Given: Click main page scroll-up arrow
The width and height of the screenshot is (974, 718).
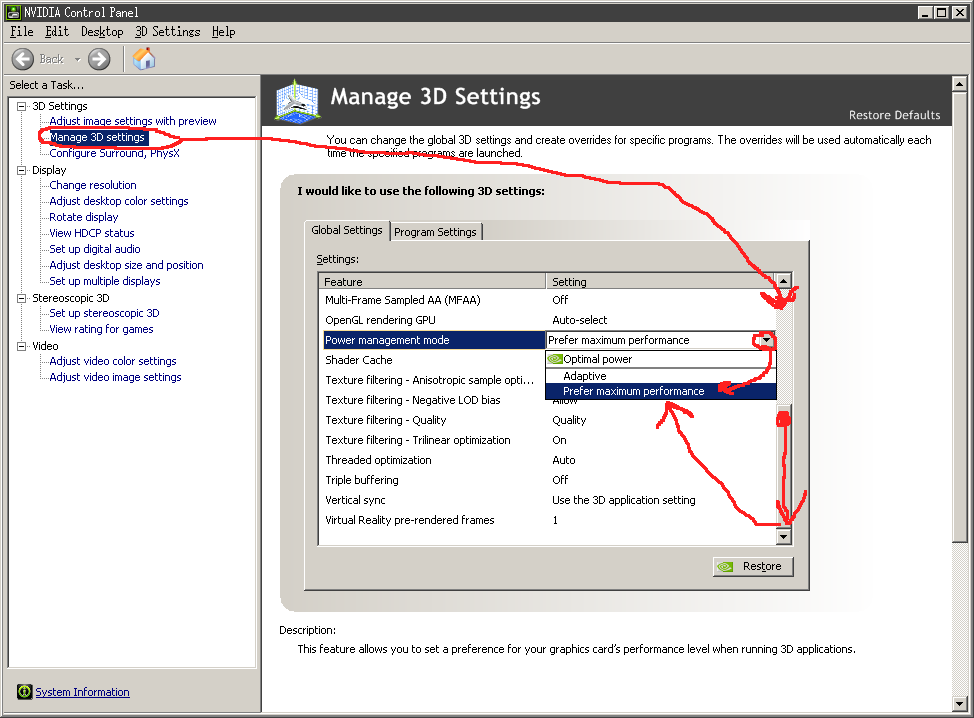Looking at the screenshot, I should pos(960,83).
